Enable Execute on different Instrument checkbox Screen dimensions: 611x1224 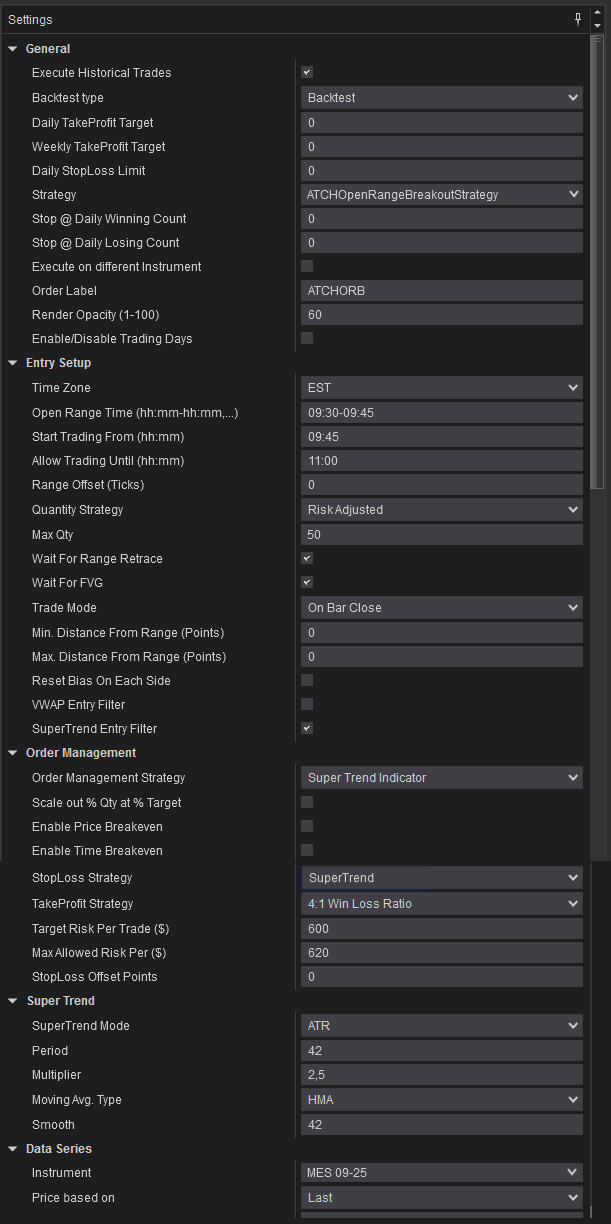point(307,266)
